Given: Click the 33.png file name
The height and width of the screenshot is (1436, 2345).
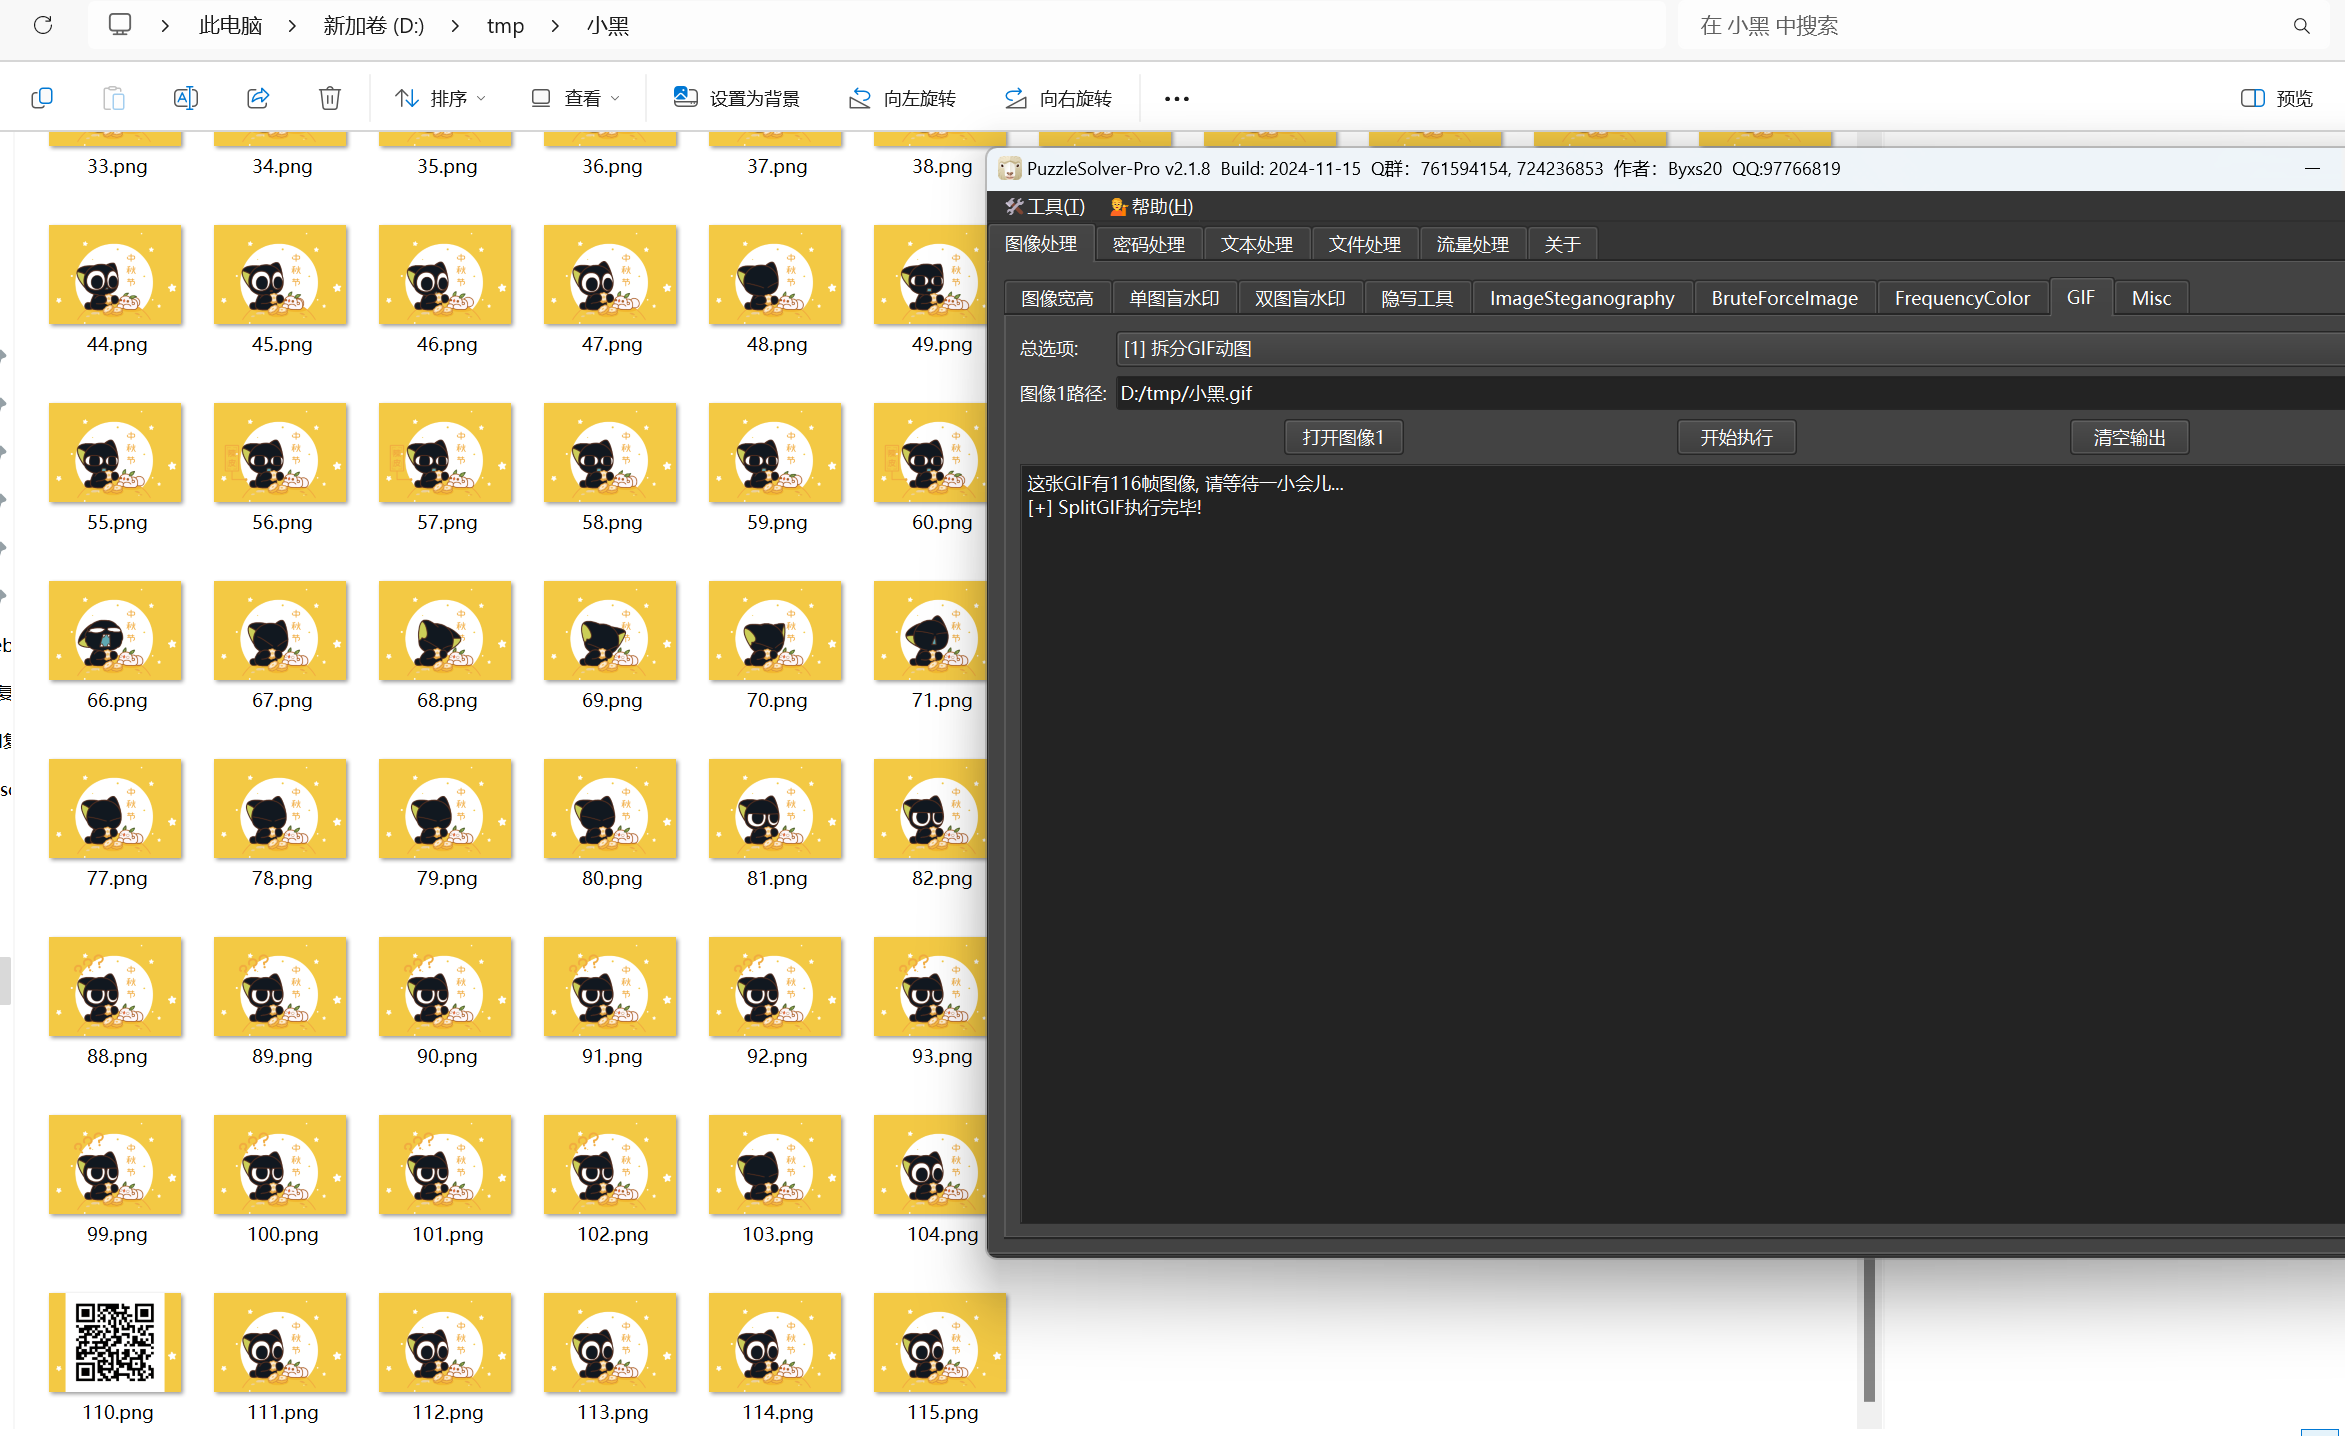Looking at the screenshot, I should [x=117, y=166].
